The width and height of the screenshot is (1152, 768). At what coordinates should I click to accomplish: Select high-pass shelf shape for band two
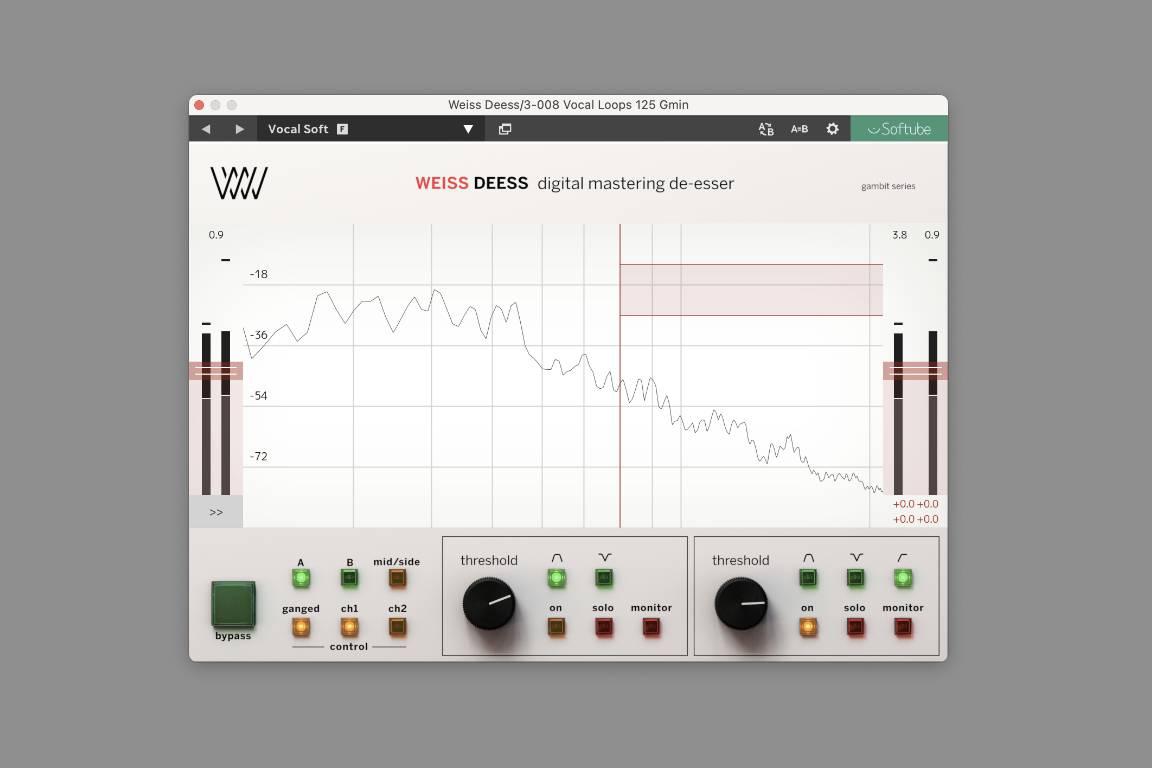point(903,578)
